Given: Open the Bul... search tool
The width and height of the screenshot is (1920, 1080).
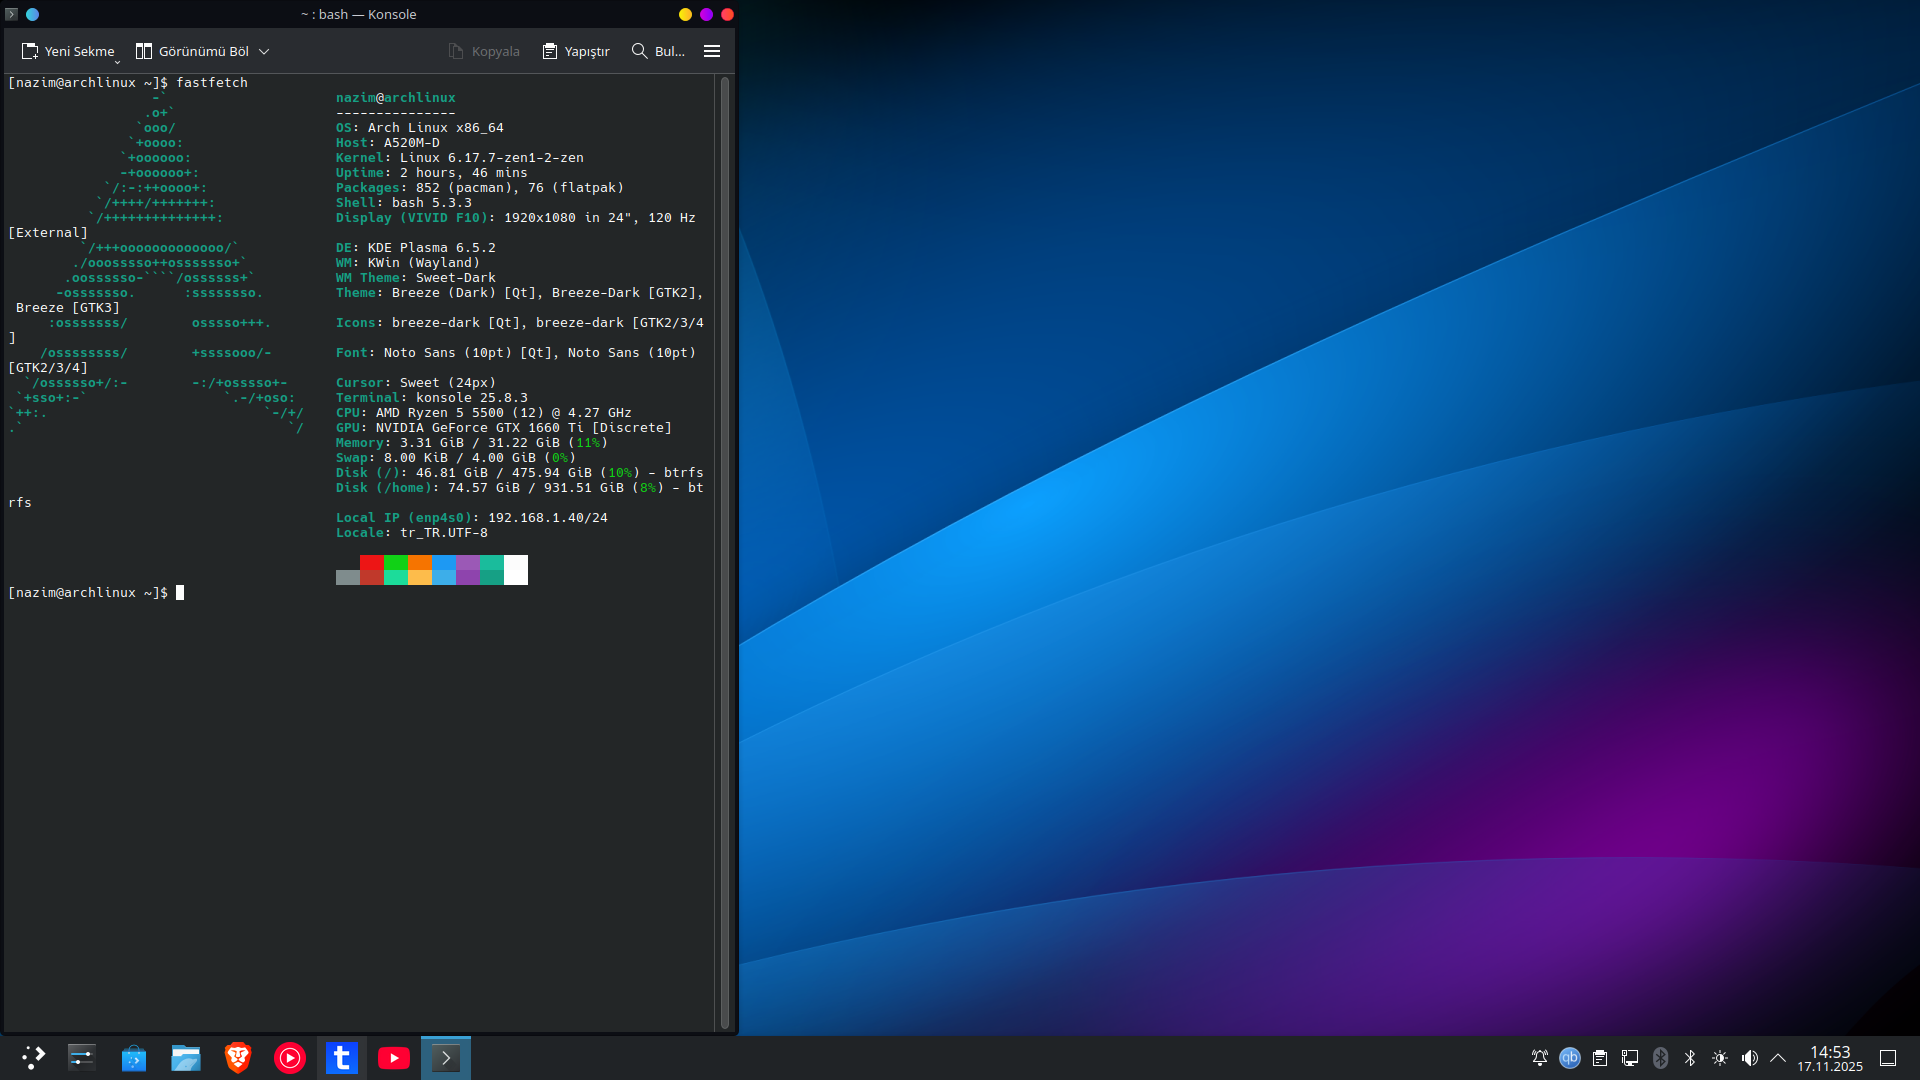Looking at the screenshot, I should pos(658,51).
